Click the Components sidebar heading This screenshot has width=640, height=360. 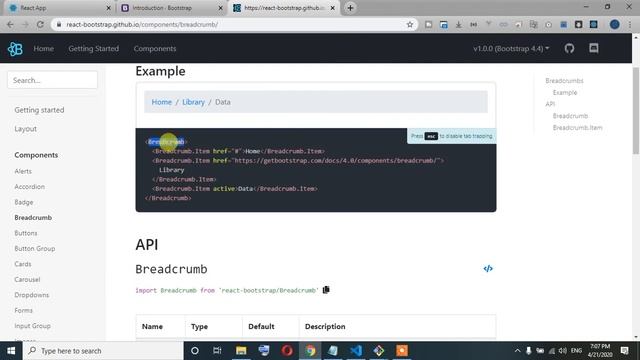tap(36, 155)
